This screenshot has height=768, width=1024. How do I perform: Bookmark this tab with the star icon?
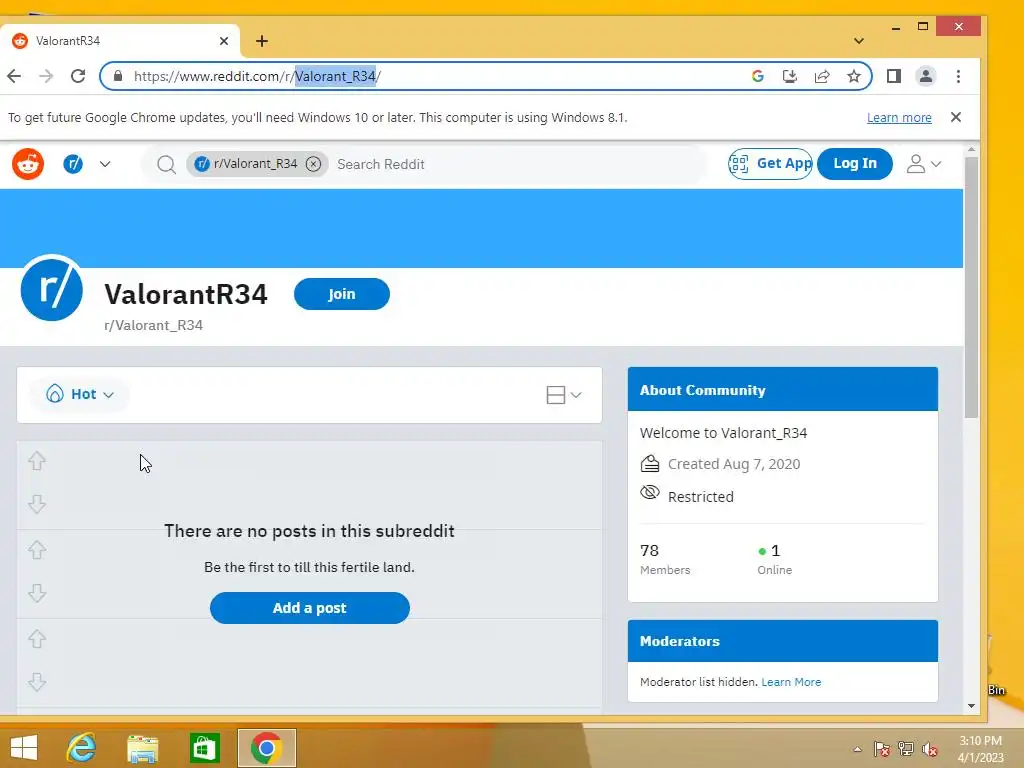(x=854, y=76)
